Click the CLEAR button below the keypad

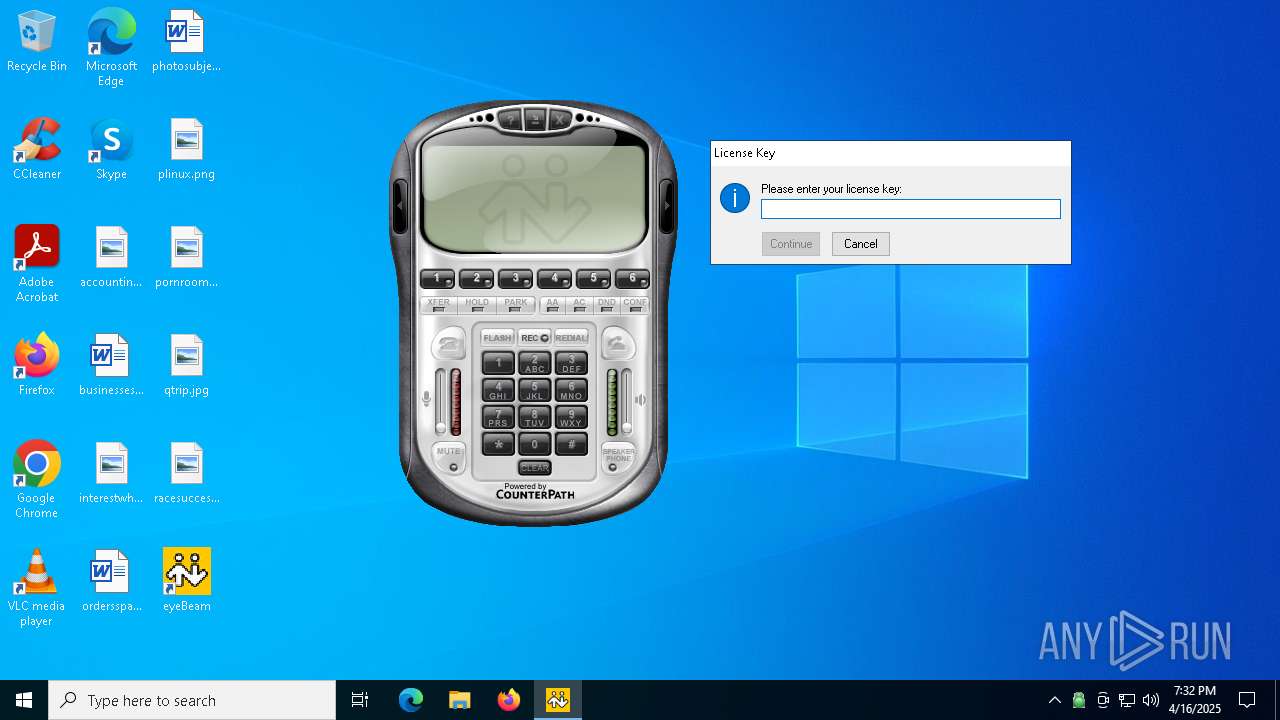[x=535, y=468]
